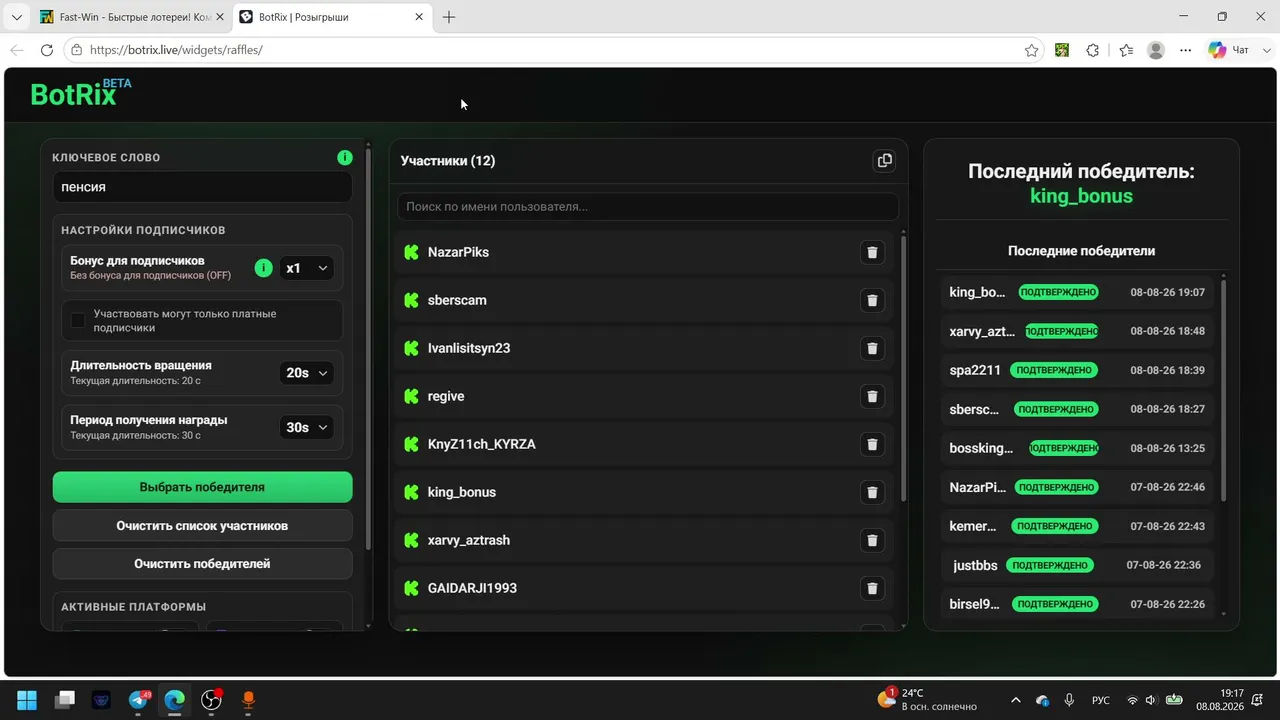1280x720 pixels.
Task: Open the Windows Start menu
Action: point(27,700)
